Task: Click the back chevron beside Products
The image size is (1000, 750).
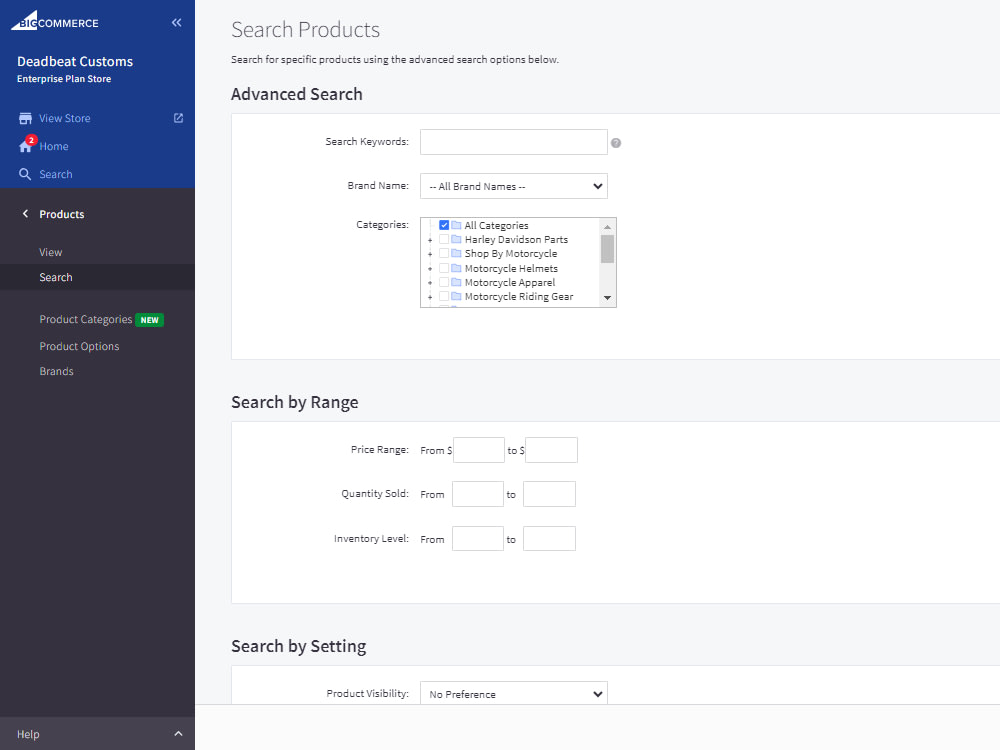Action: (x=26, y=214)
